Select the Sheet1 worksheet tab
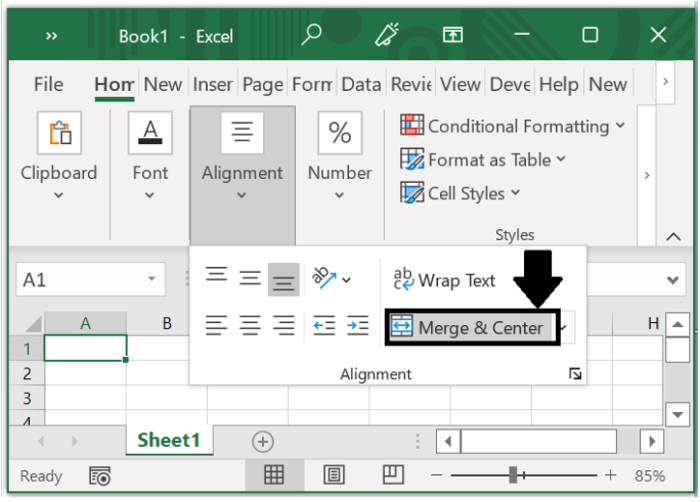This screenshot has height=502, width=700. tap(169, 441)
